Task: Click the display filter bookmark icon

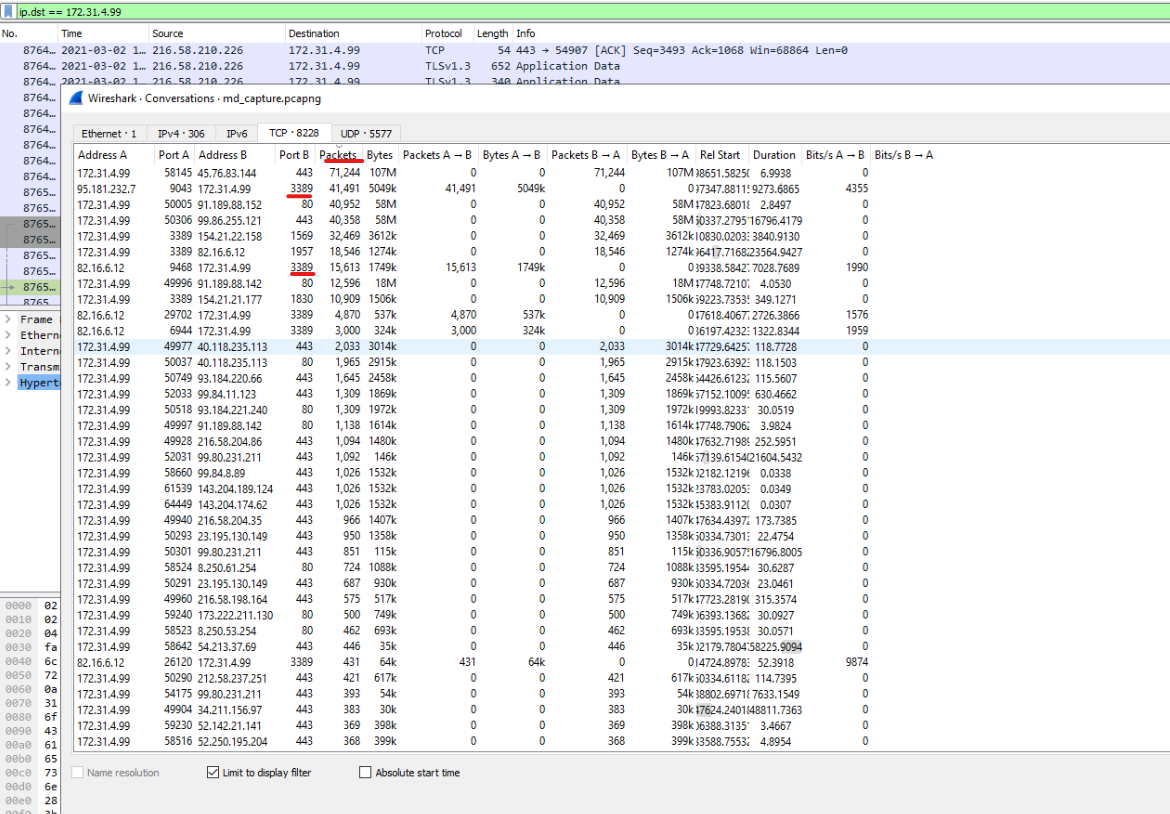Action: coord(9,11)
